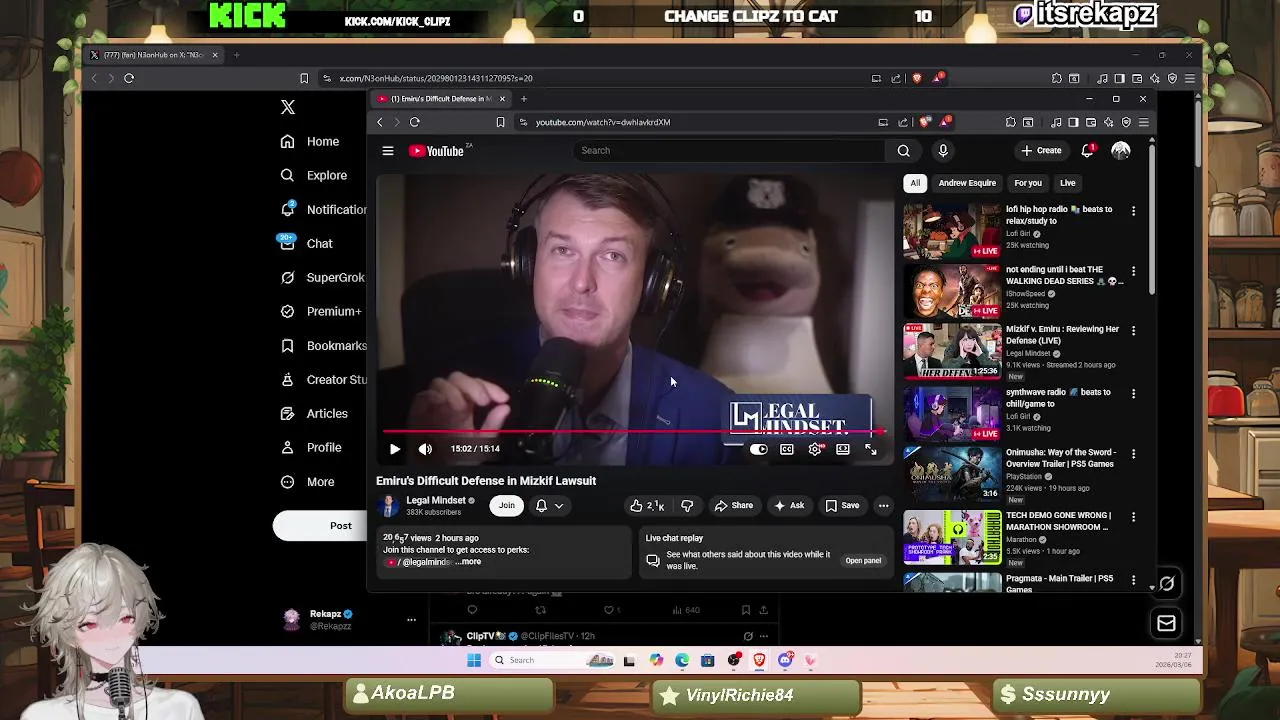The height and width of the screenshot is (720, 1280).
Task: Open lofi hip hop radio thumbnail
Action: point(952,231)
